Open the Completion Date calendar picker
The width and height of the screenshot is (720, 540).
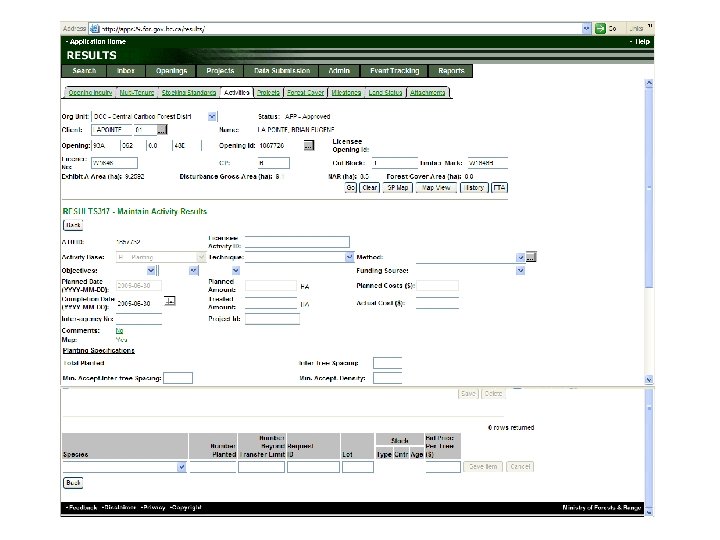click(170, 300)
